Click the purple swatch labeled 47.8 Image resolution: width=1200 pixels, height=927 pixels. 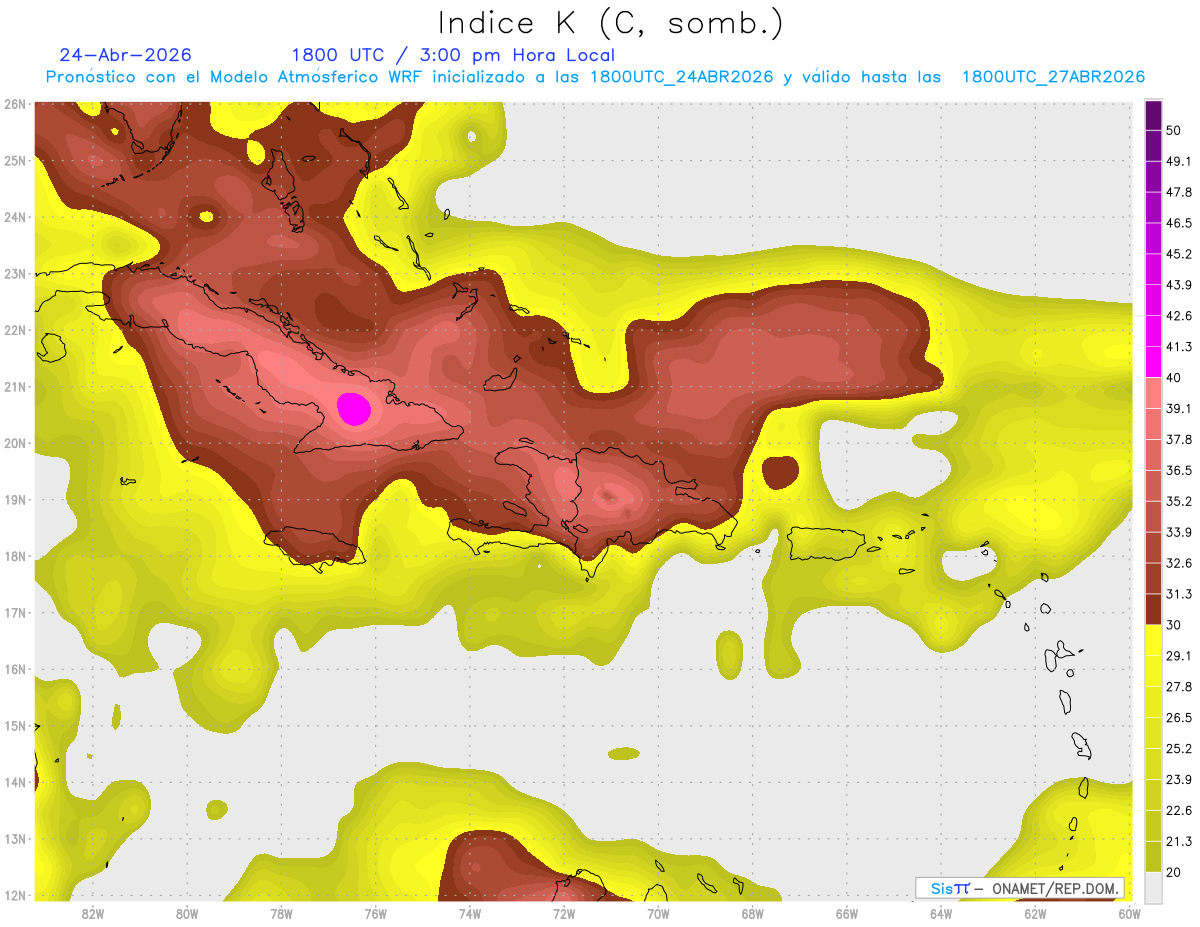click(x=1153, y=176)
